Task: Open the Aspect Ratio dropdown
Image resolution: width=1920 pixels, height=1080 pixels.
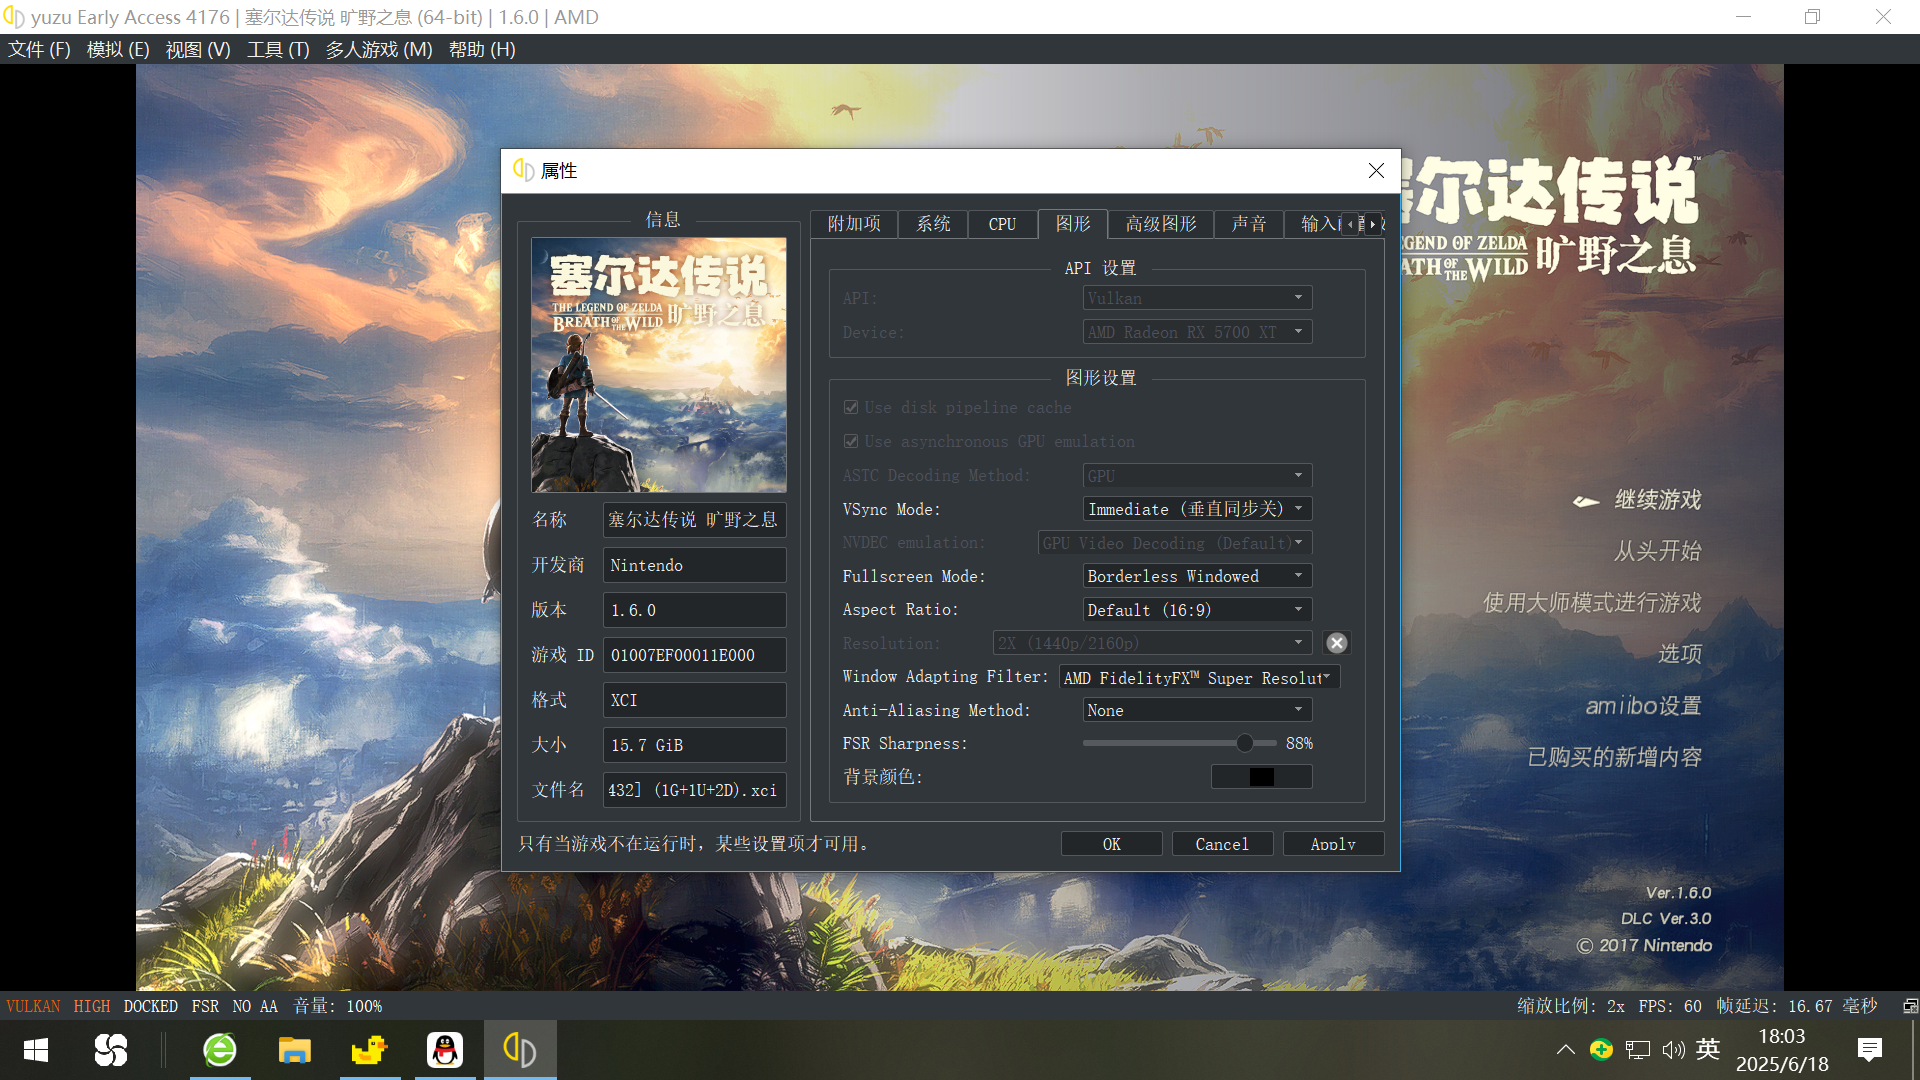Action: click(1197, 610)
